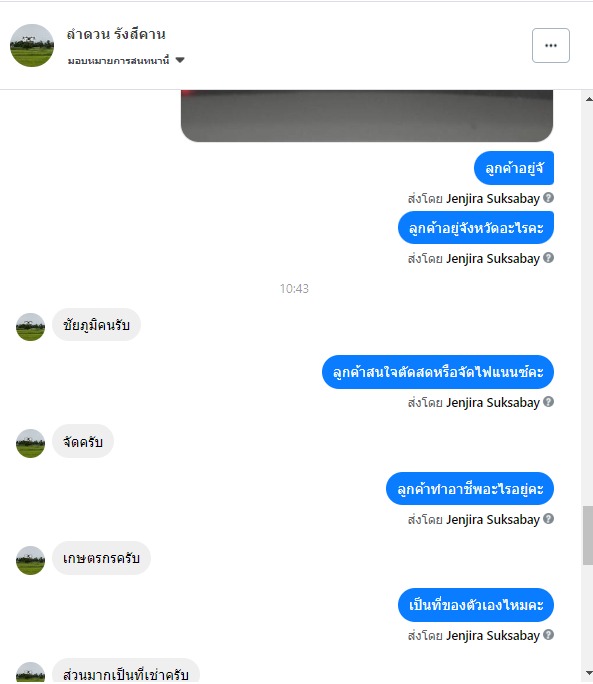Click sender avatar beside จัดครับ message

(31, 444)
